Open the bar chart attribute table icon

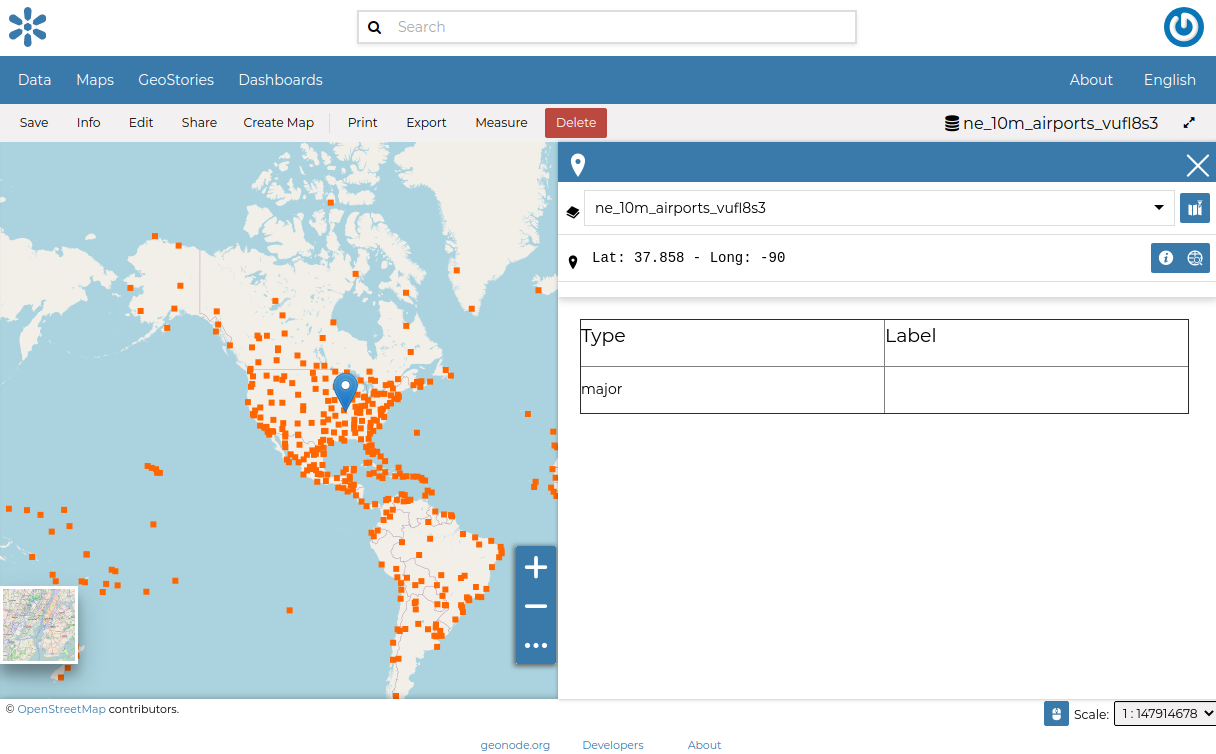[1194, 208]
